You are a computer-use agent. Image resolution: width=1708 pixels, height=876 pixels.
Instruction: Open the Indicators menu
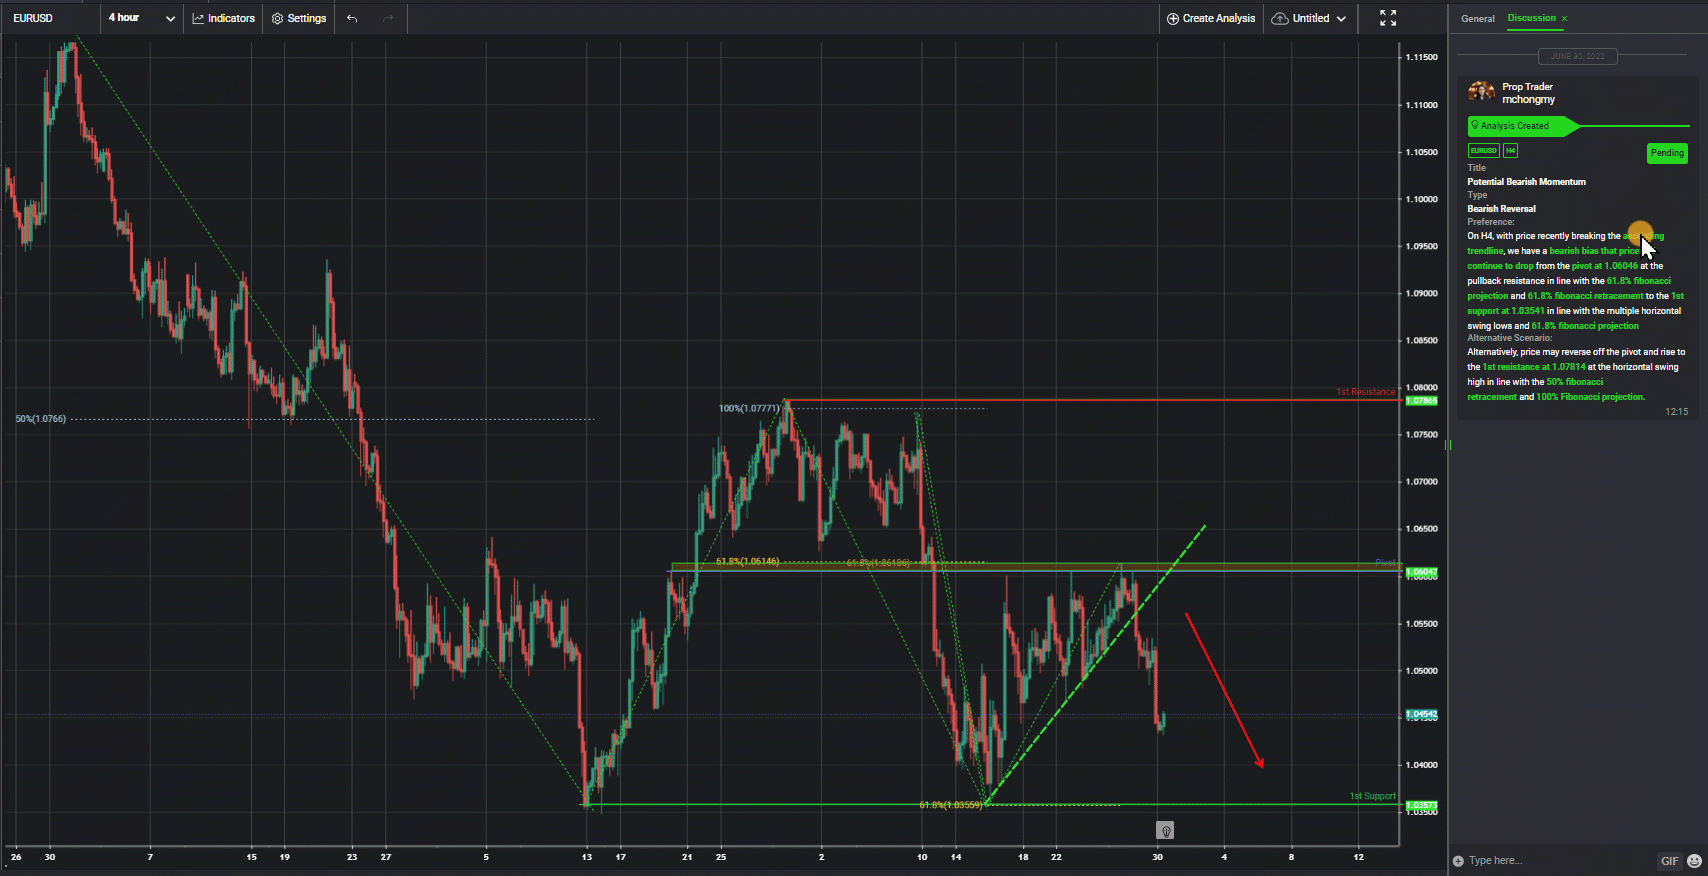coord(224,18)
